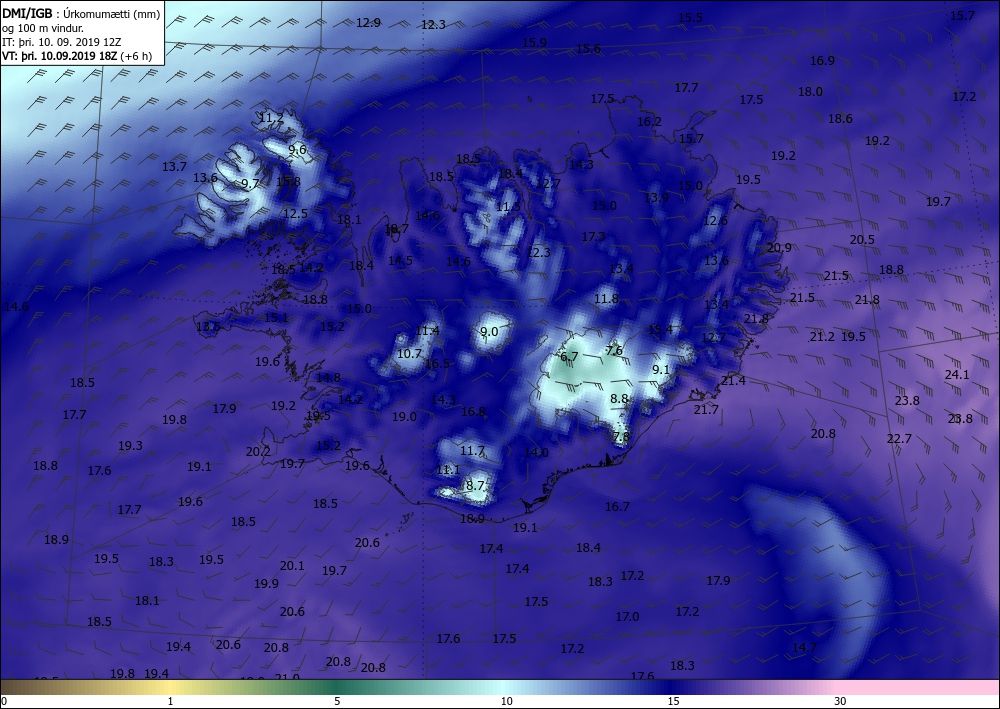Click the 13.9 value on the map
1000x709 pixels.
click(x=656, y=198)
